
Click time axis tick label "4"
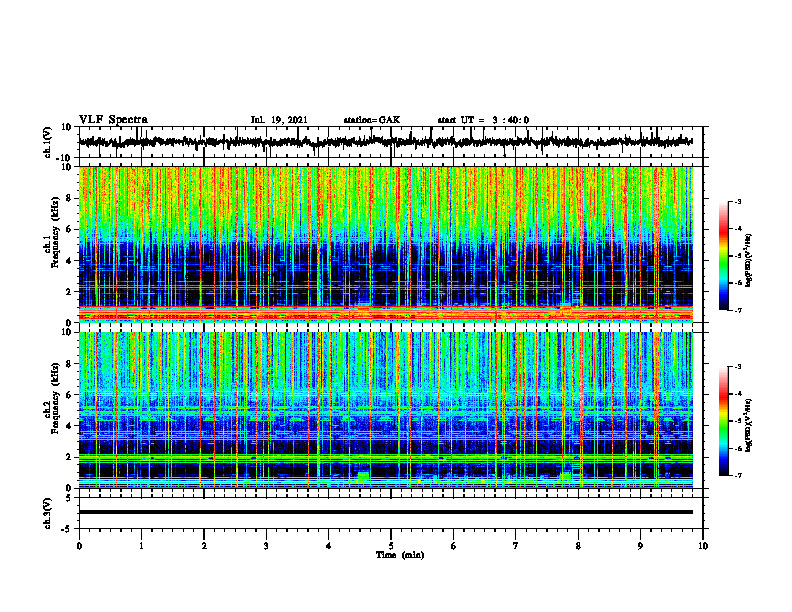point(329,546)
